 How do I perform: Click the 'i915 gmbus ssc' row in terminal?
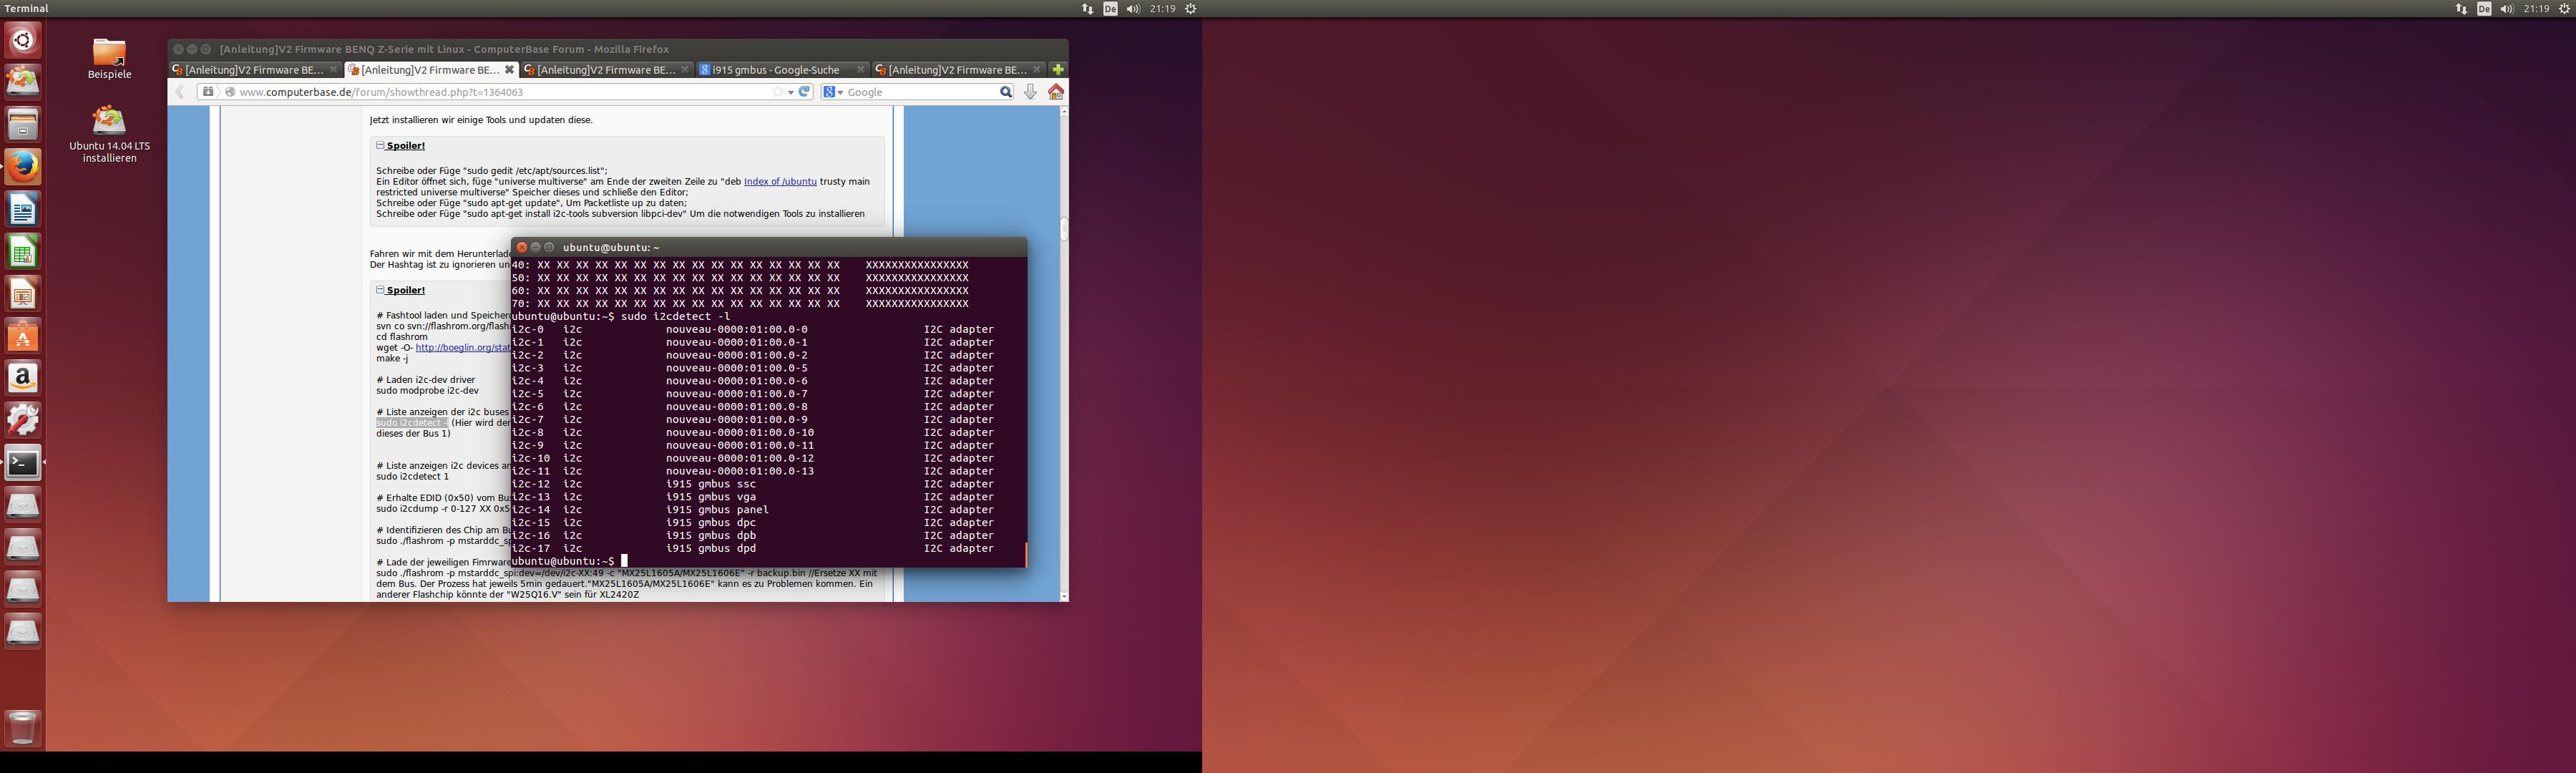click(753, 484)
